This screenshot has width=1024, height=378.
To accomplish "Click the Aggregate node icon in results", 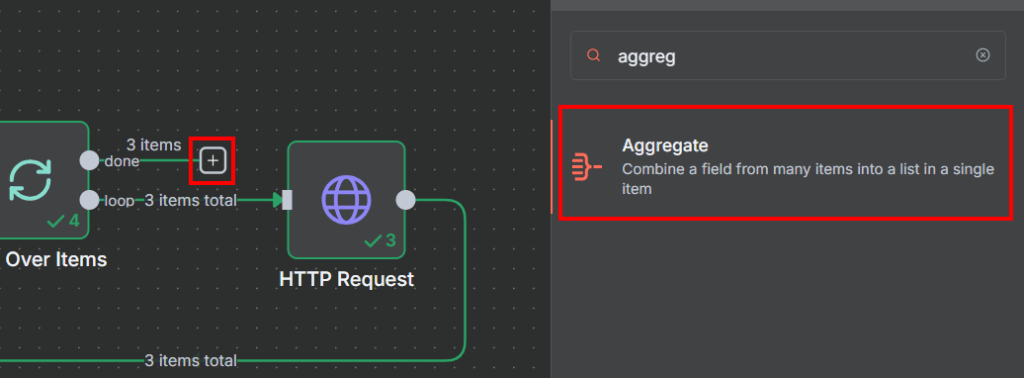I will [586, 166].
